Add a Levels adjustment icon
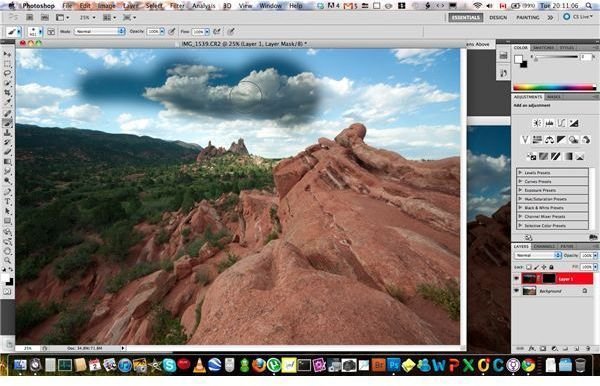This screenshot has height=386, width=600. (x=549, y=123)
